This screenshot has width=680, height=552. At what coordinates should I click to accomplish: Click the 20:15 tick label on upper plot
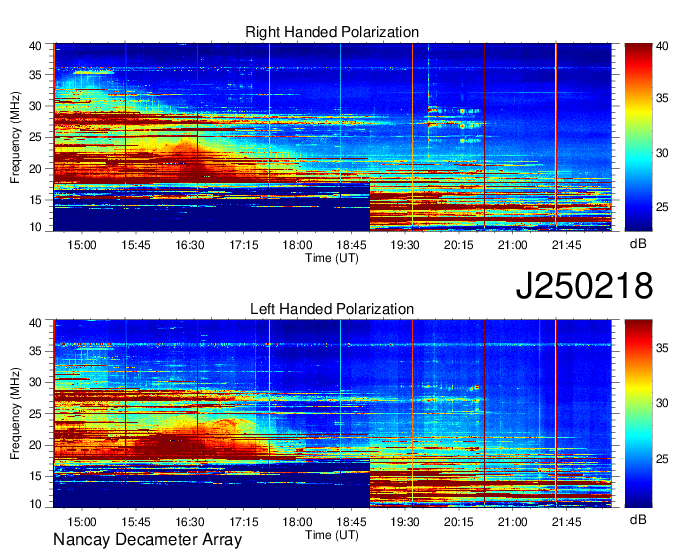coord(459,245)
